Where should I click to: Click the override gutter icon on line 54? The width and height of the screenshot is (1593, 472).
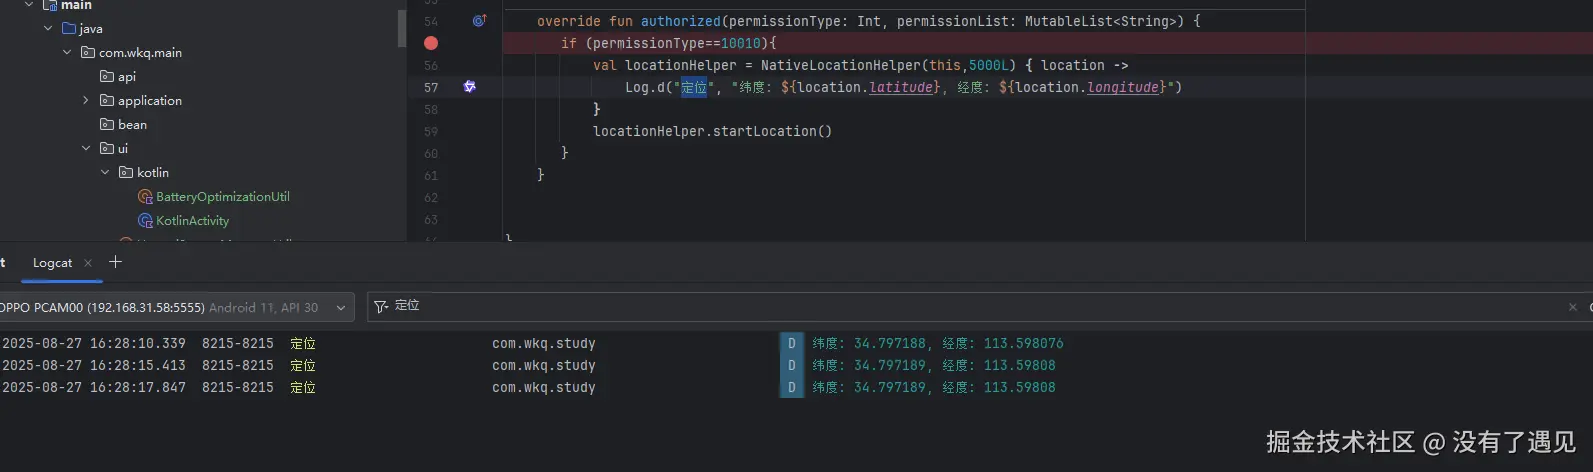(479, 20)
